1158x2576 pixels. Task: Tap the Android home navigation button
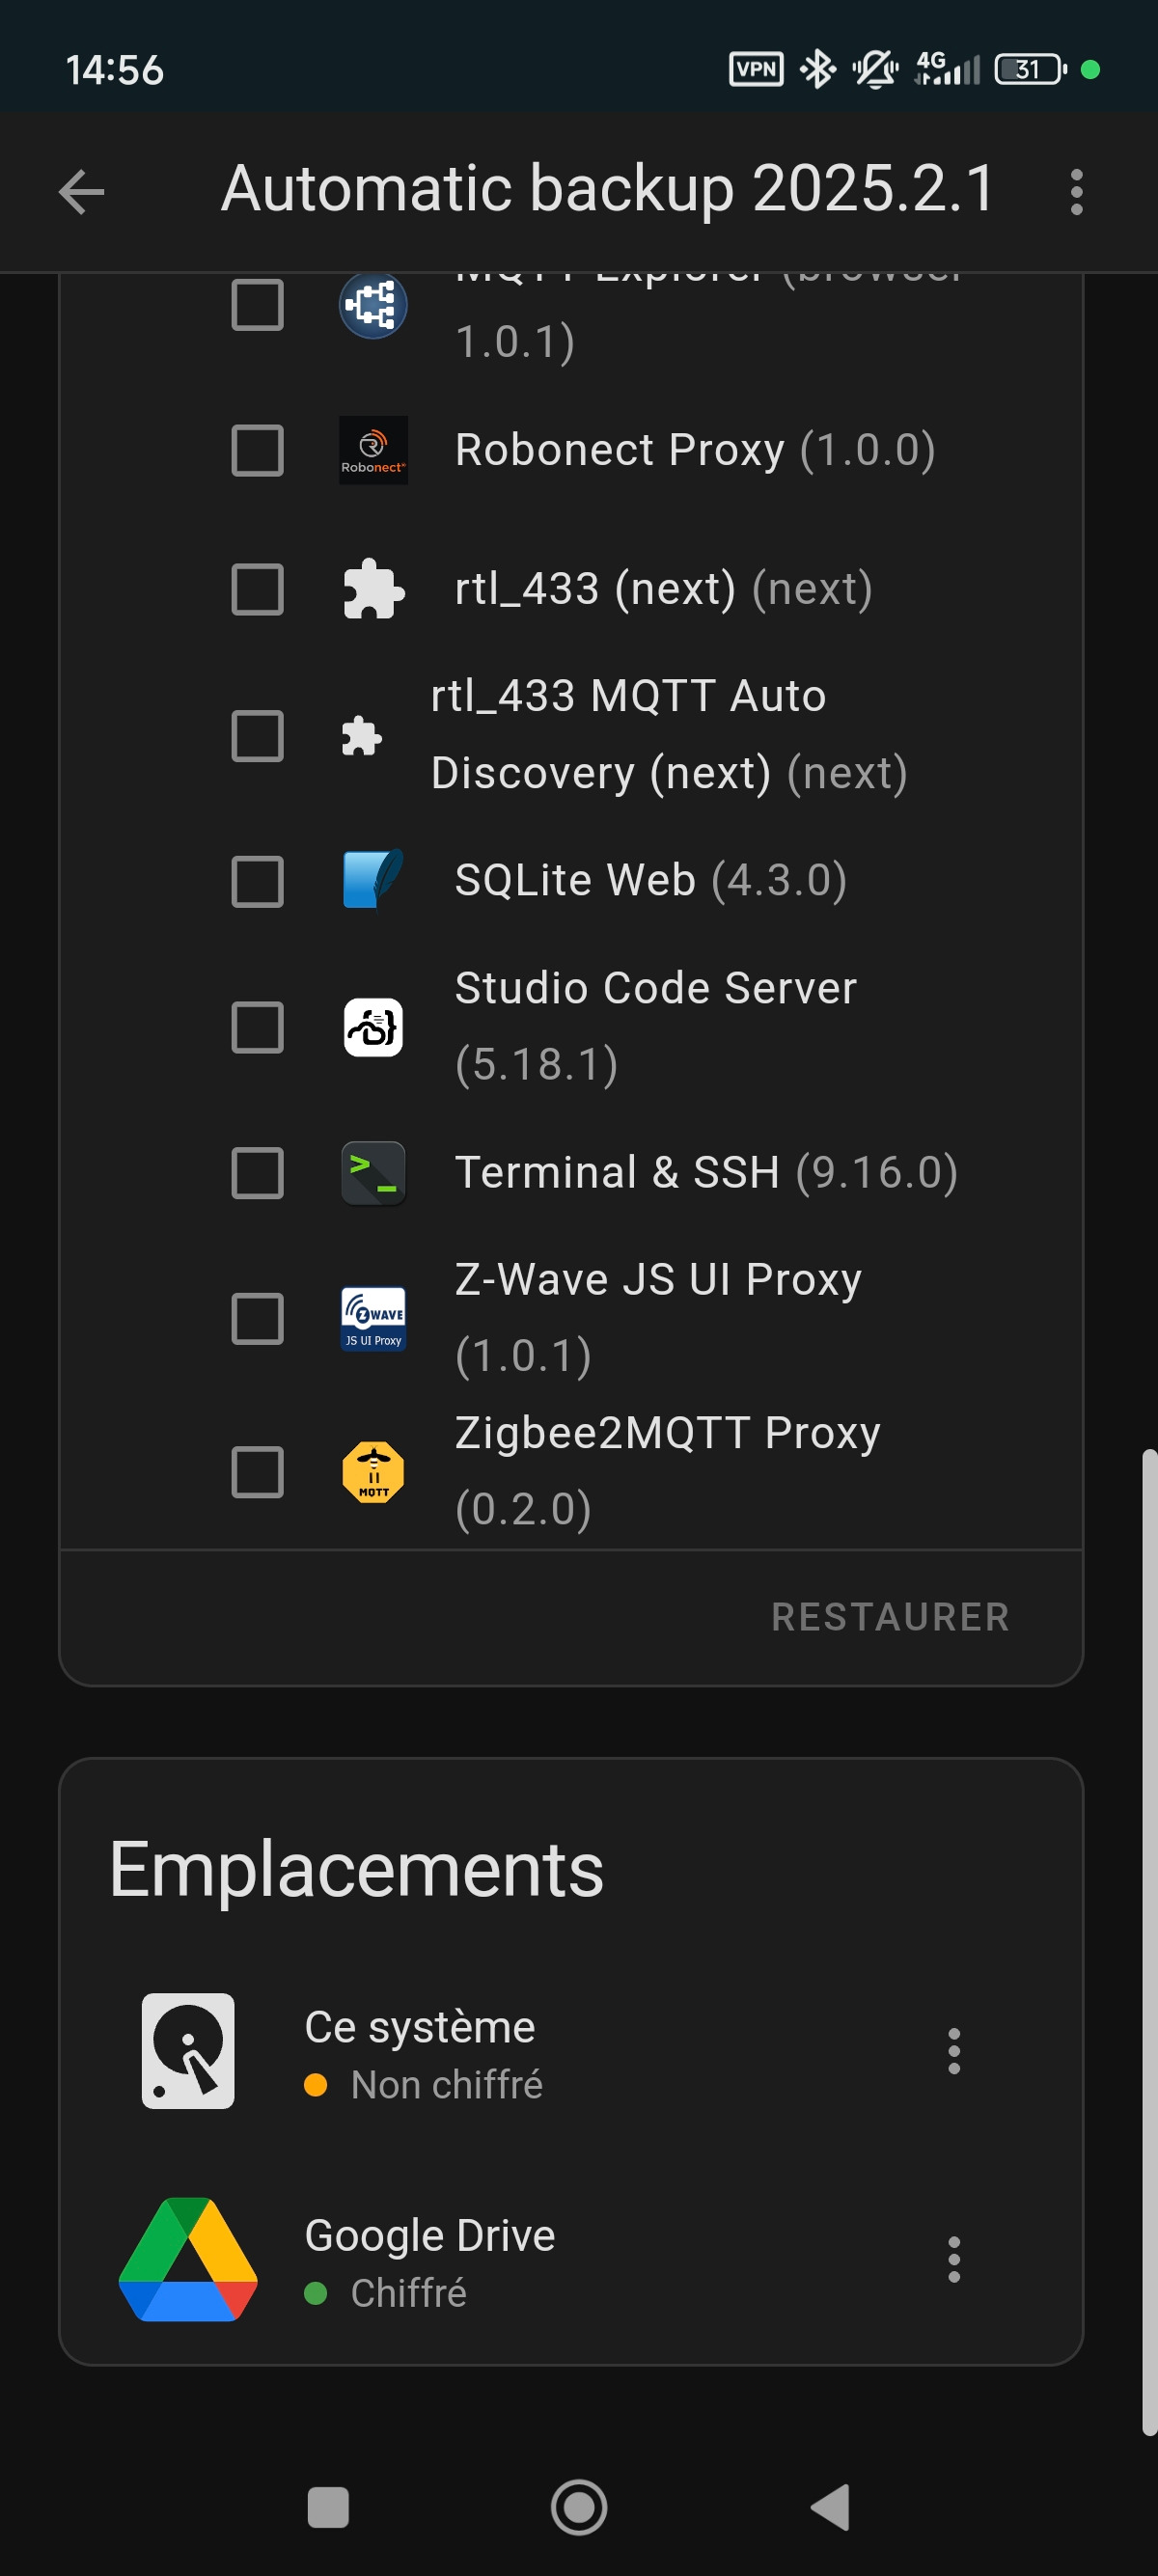pyautogui.click(x=579, y=2507)
